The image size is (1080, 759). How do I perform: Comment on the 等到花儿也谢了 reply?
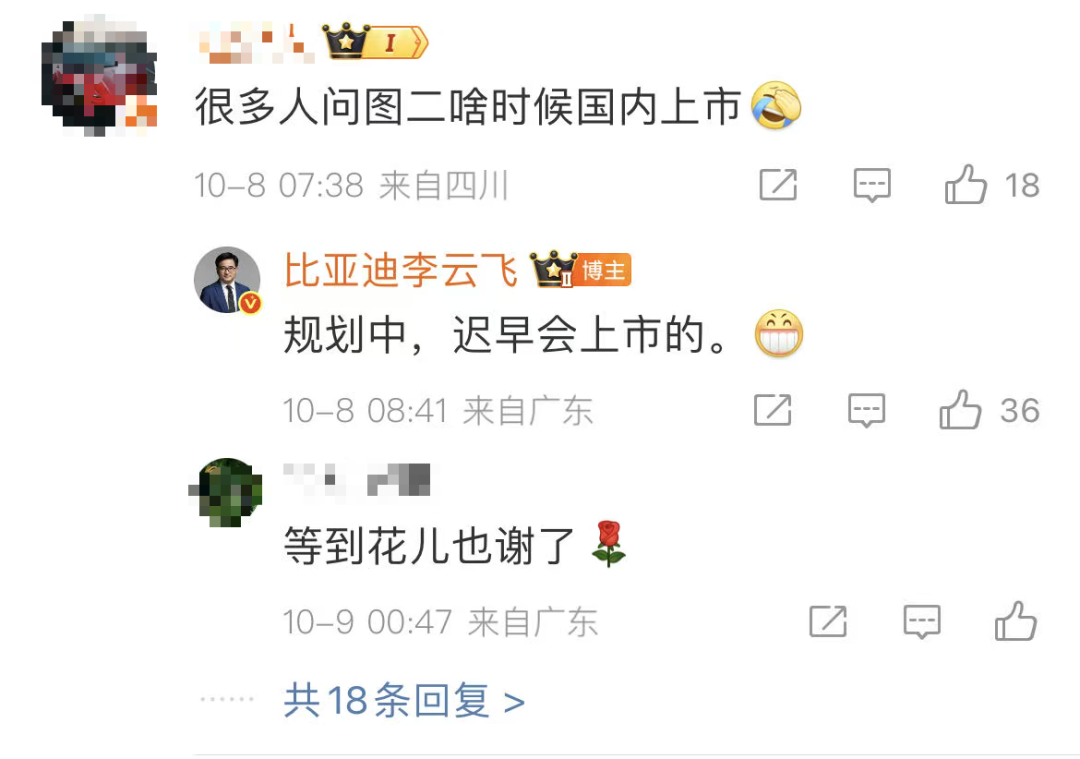pyautogui.click(x=922, y=622)
